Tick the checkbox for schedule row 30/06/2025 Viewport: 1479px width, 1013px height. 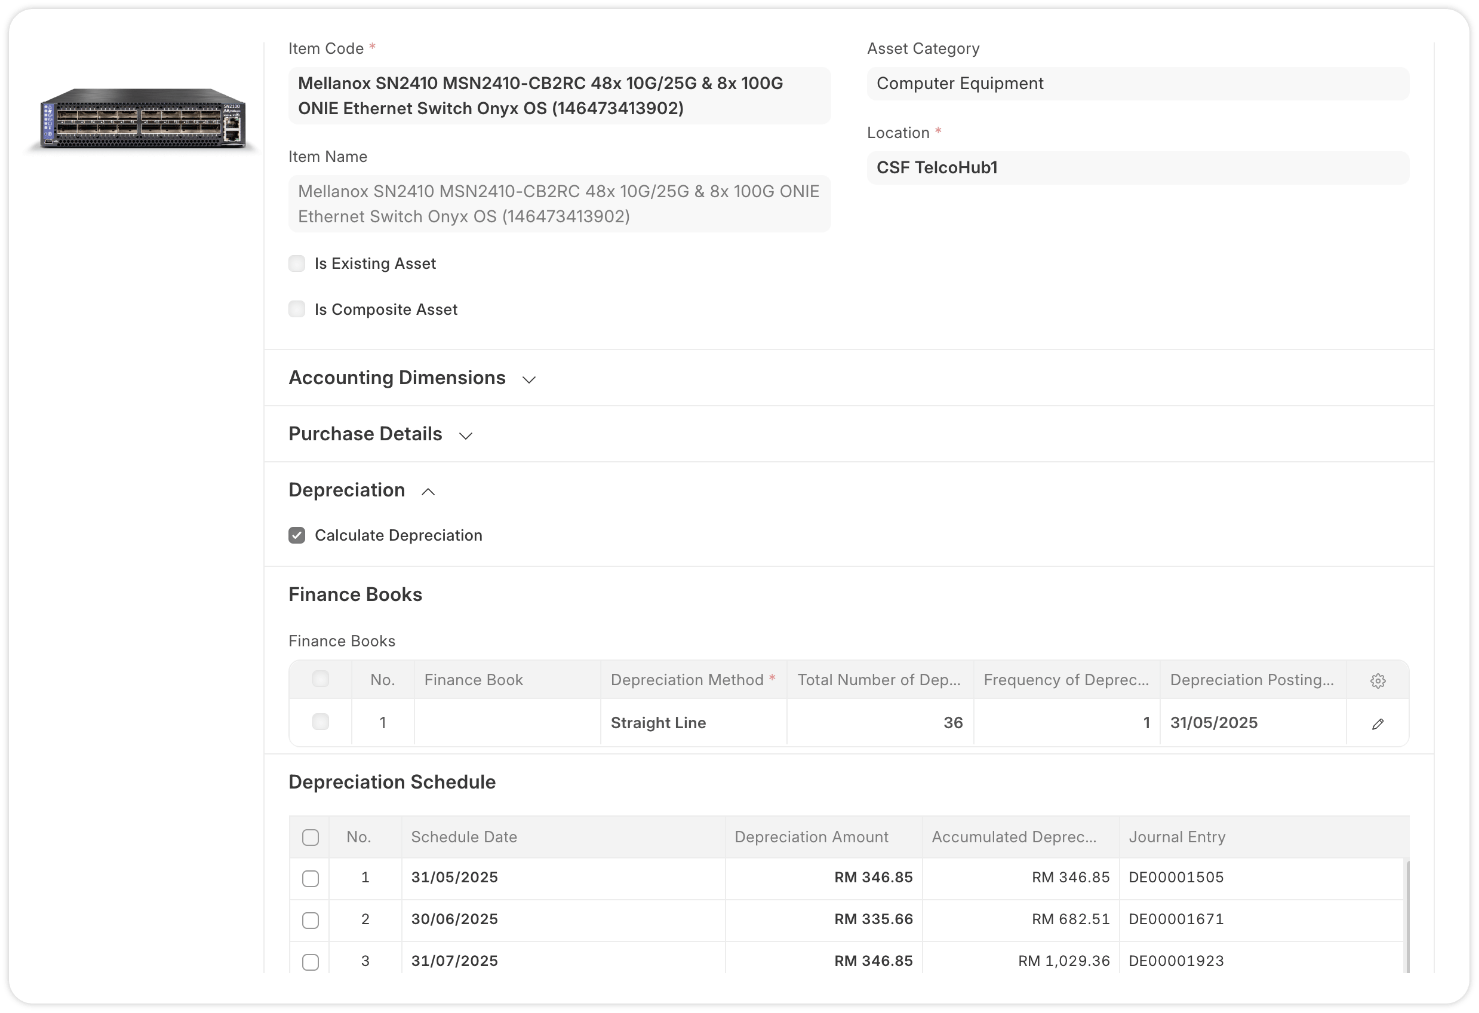(310, 920)
